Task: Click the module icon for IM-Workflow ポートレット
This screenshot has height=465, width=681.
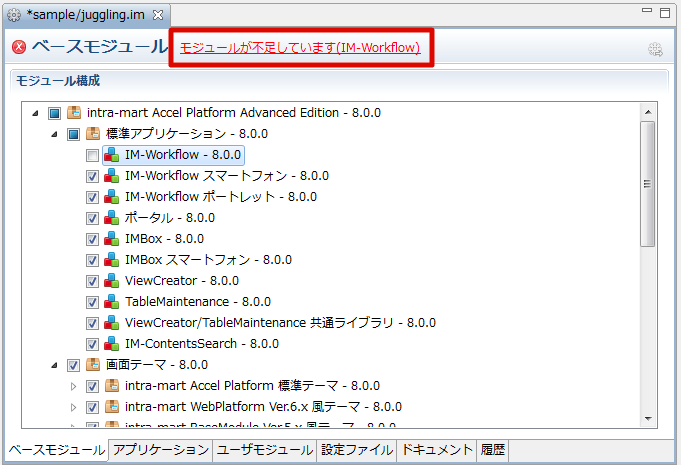Action: coord(112,197)
